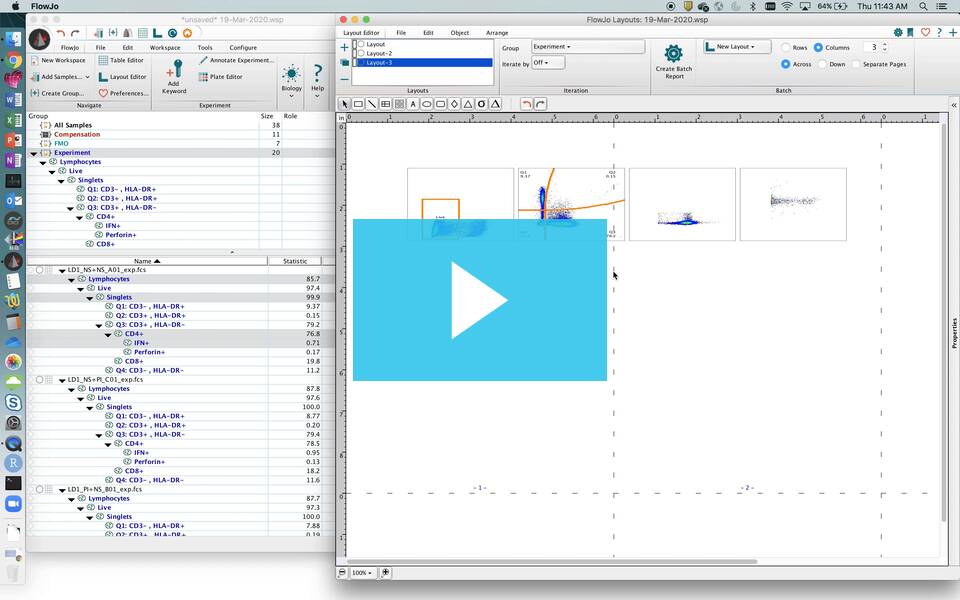Select the text box (A) tool

(x=413, y=104)
